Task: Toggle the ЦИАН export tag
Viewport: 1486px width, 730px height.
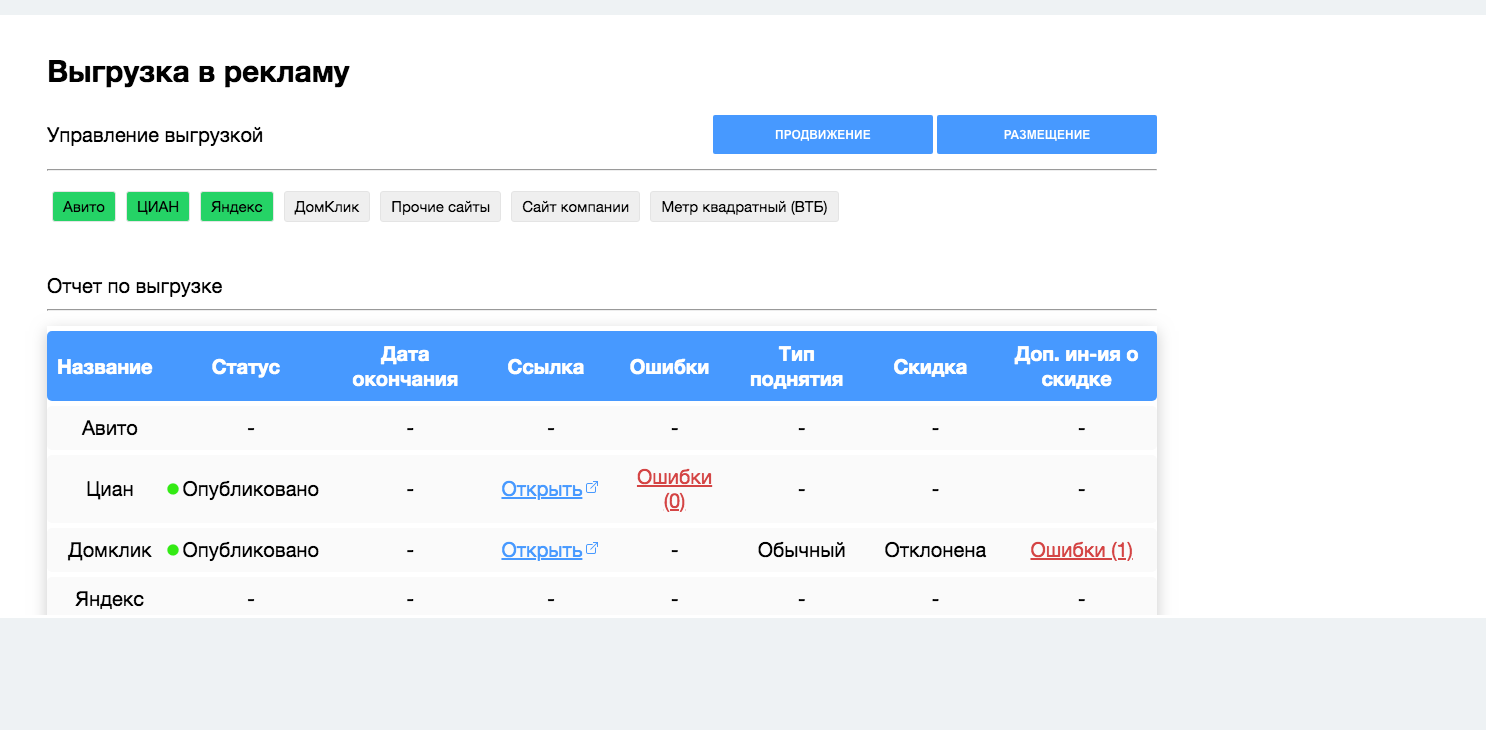Action: click(x=158, y=207)
